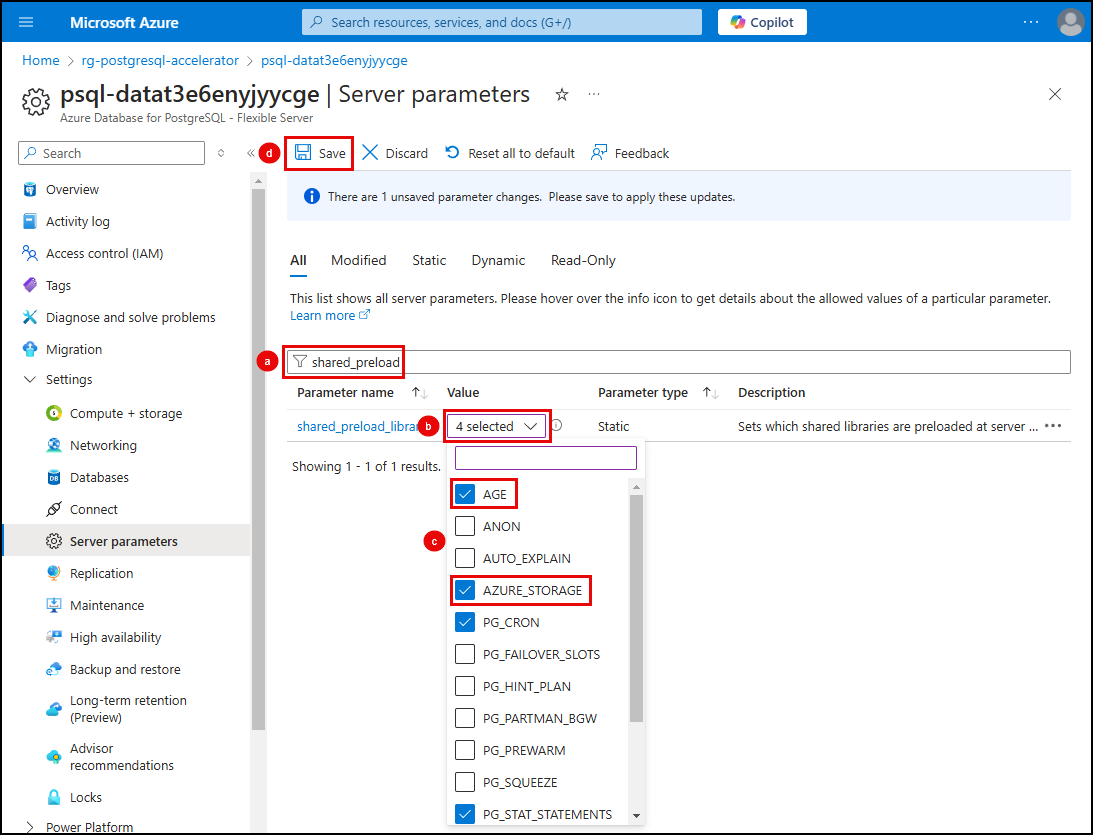
Task: Collapse the left navigation with double chevron
Action: [250, 153]
